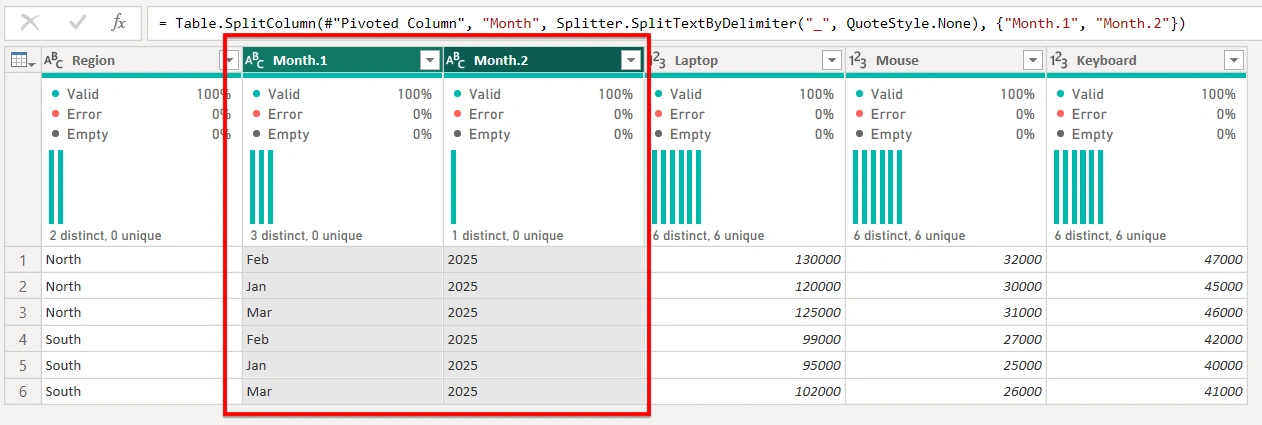Image resolution: width=1262 pixels, height=425 pixels.
Task: Click the ABC type icon of Region column
Action: tap(55, 61)
